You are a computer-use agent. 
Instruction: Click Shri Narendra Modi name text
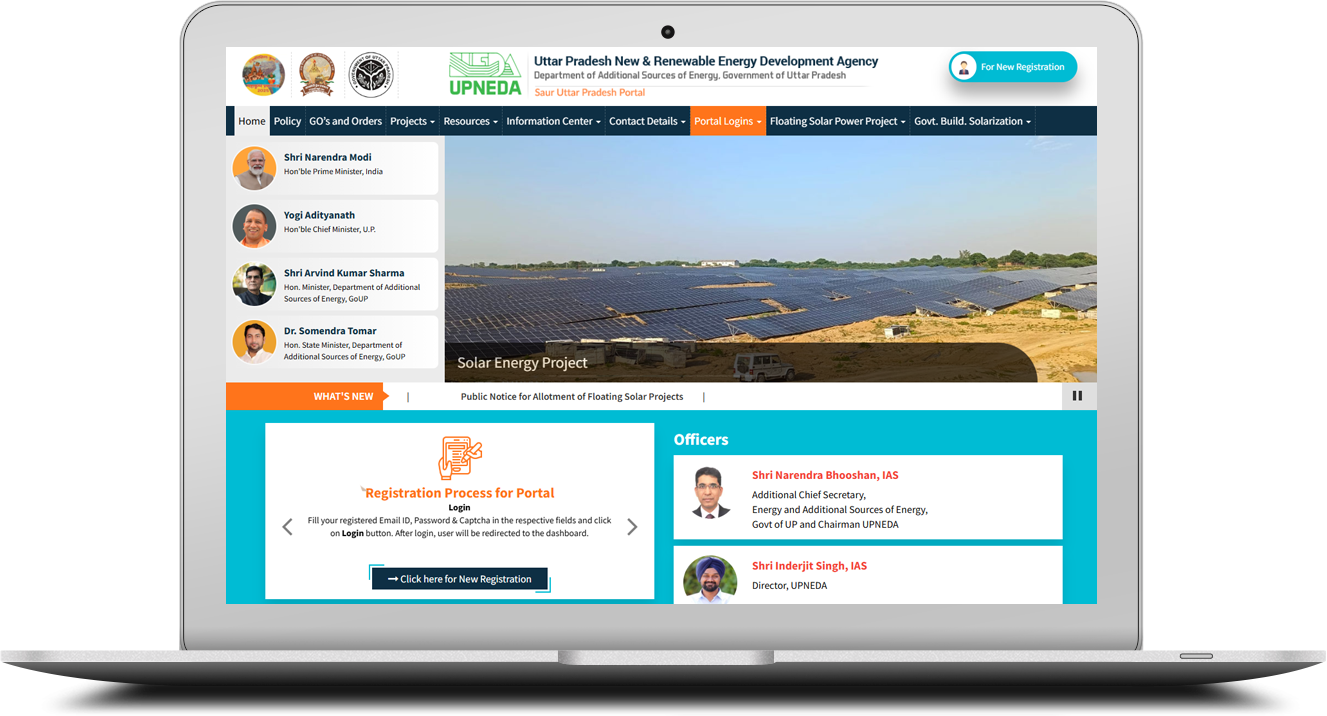tap(327, 157)
